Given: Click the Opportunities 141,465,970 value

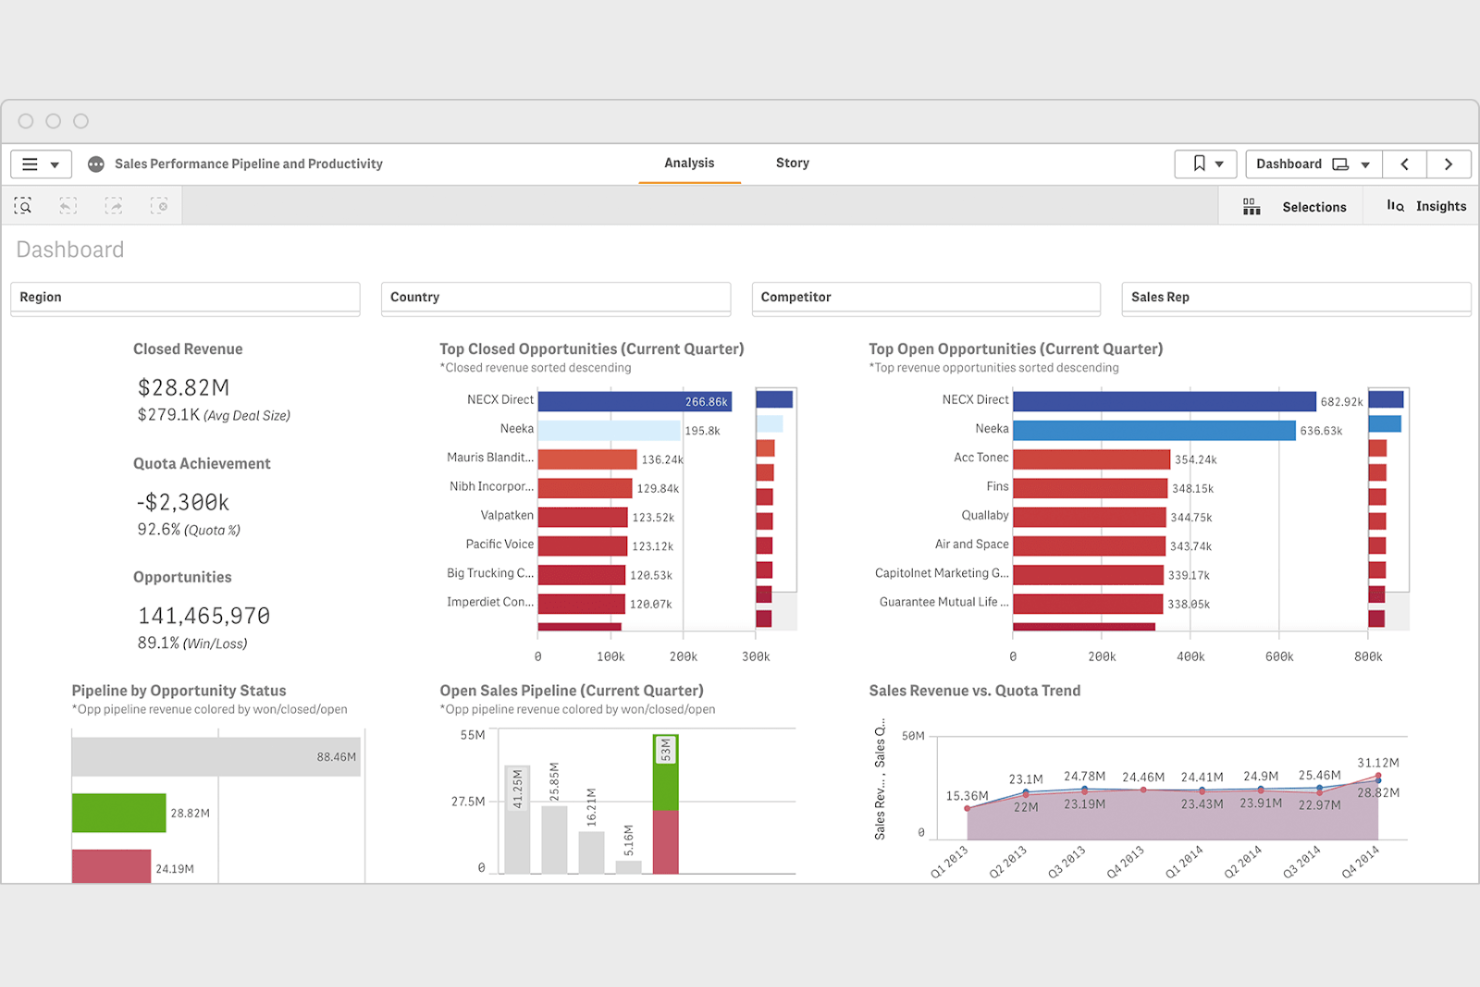Looking at the screenshot, I should point(204,616).
